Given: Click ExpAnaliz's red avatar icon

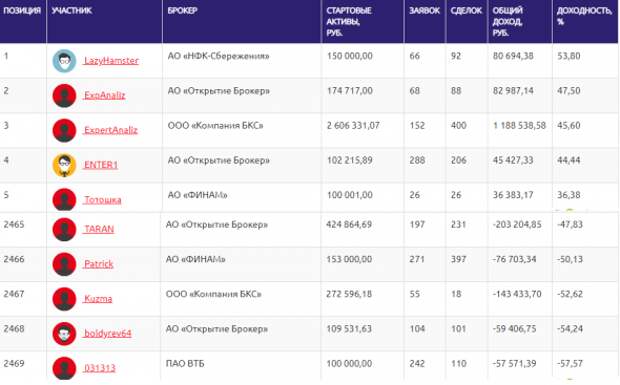Looking at the screenshot, I should [64, 96].
